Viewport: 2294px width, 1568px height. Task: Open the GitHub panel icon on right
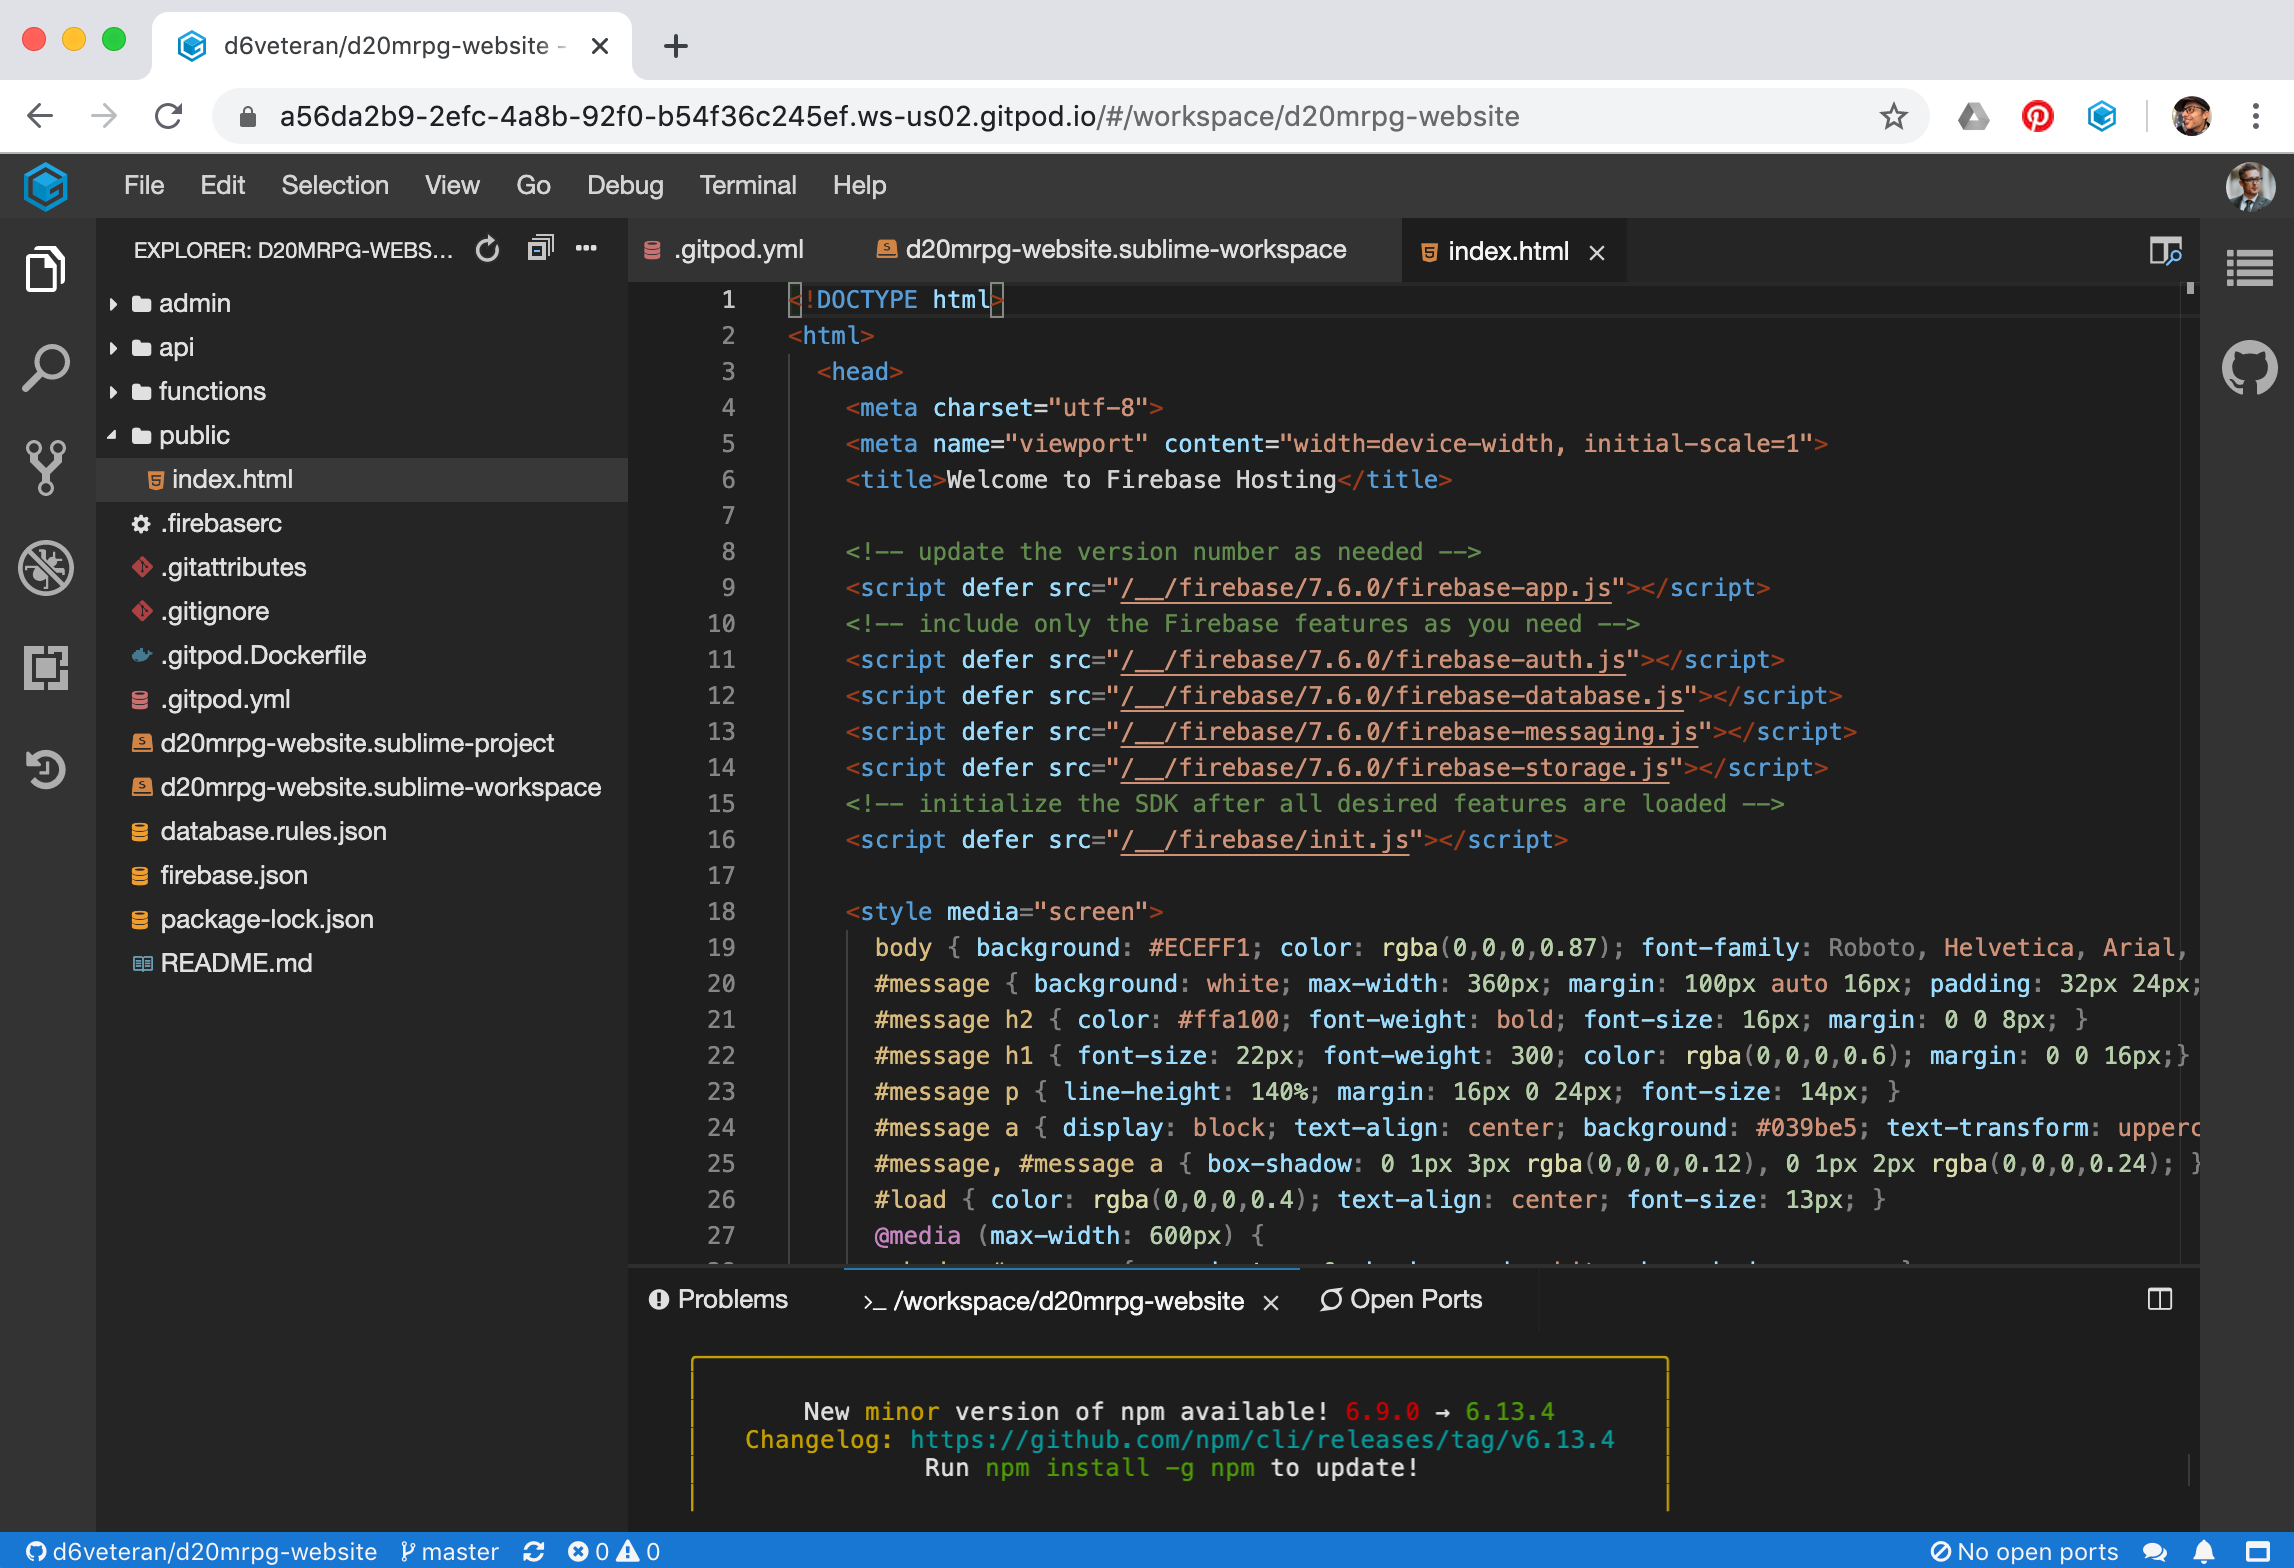tap(2250, 368)
